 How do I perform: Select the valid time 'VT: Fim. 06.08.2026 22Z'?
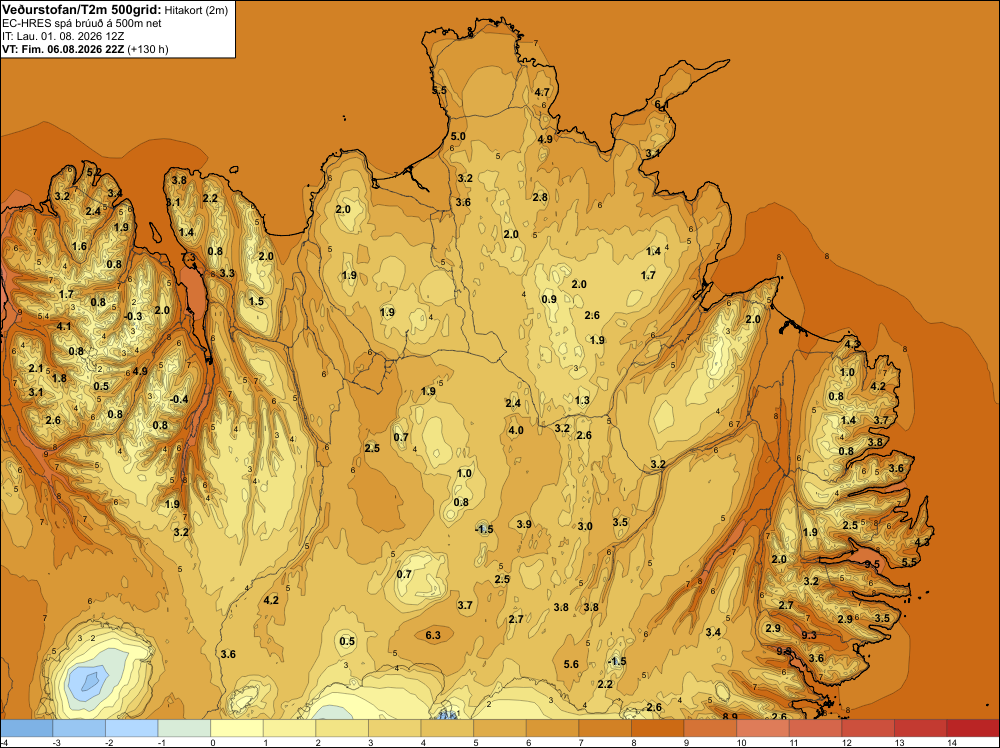(63, 49)
